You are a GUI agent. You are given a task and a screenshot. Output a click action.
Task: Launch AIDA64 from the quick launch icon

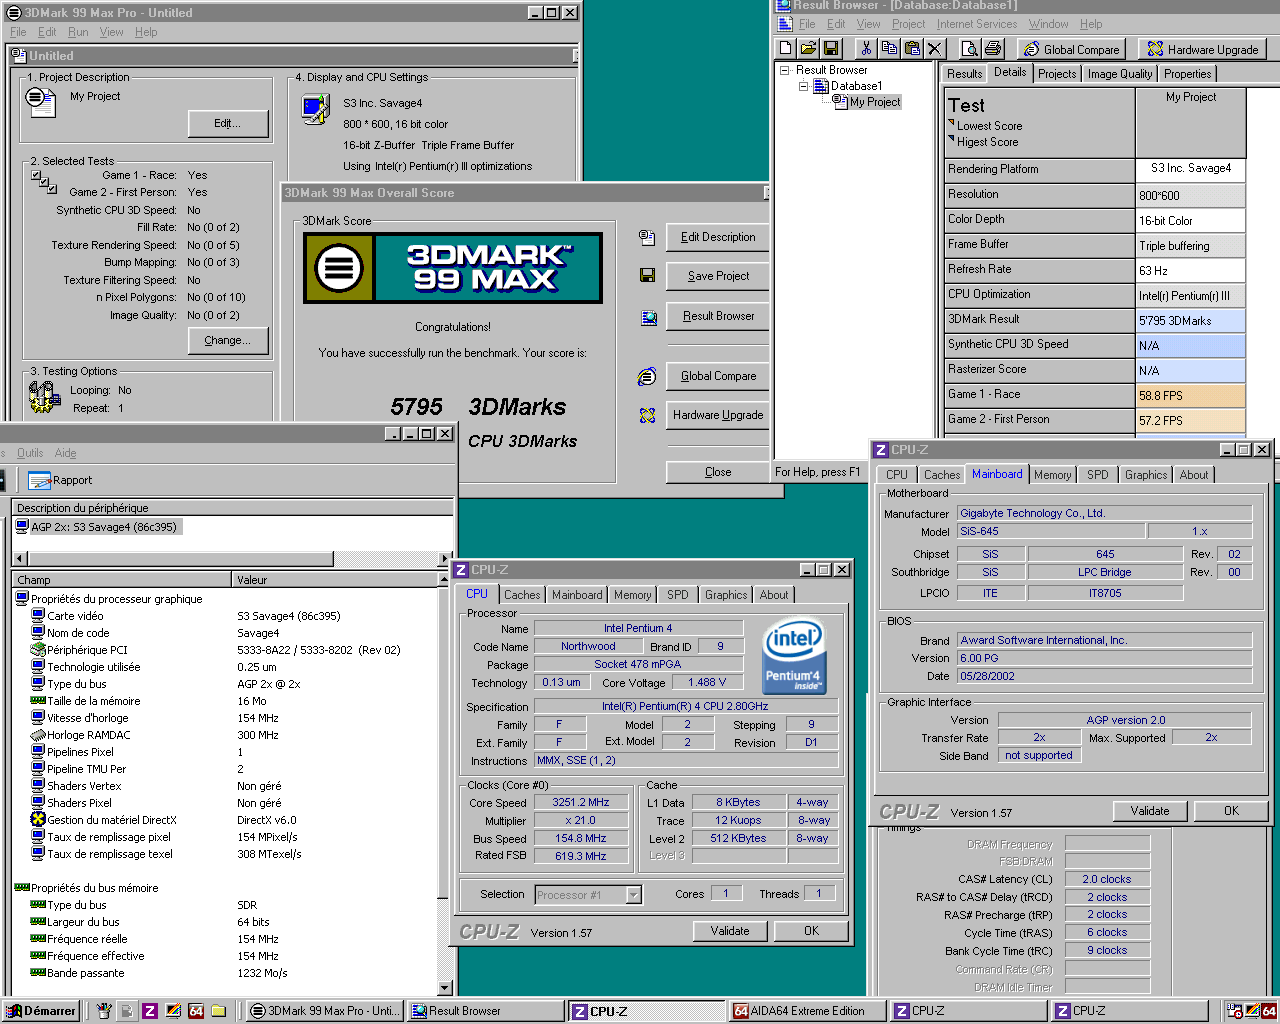[x=196, y=1011]
